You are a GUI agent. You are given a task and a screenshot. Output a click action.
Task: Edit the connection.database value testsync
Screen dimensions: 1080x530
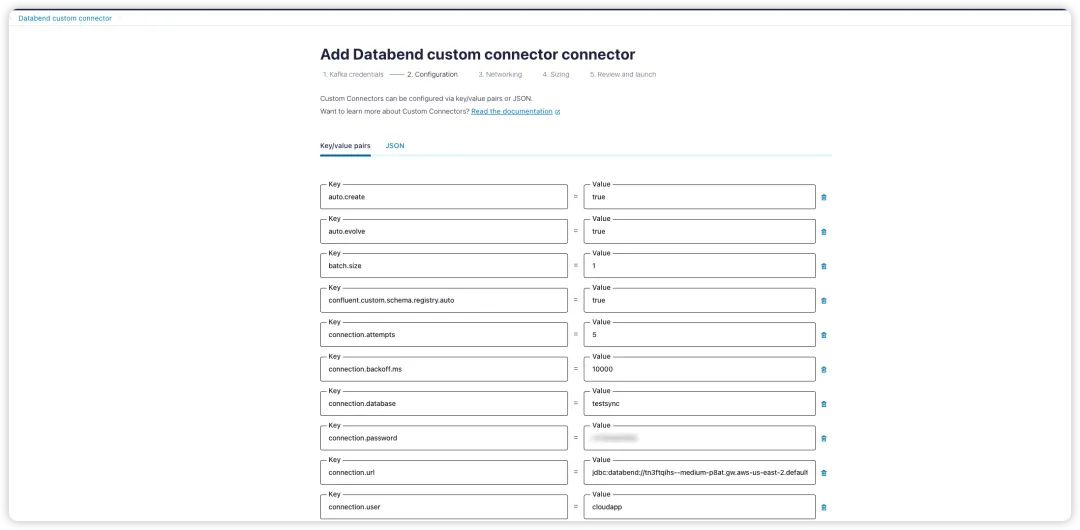(700, 403)
